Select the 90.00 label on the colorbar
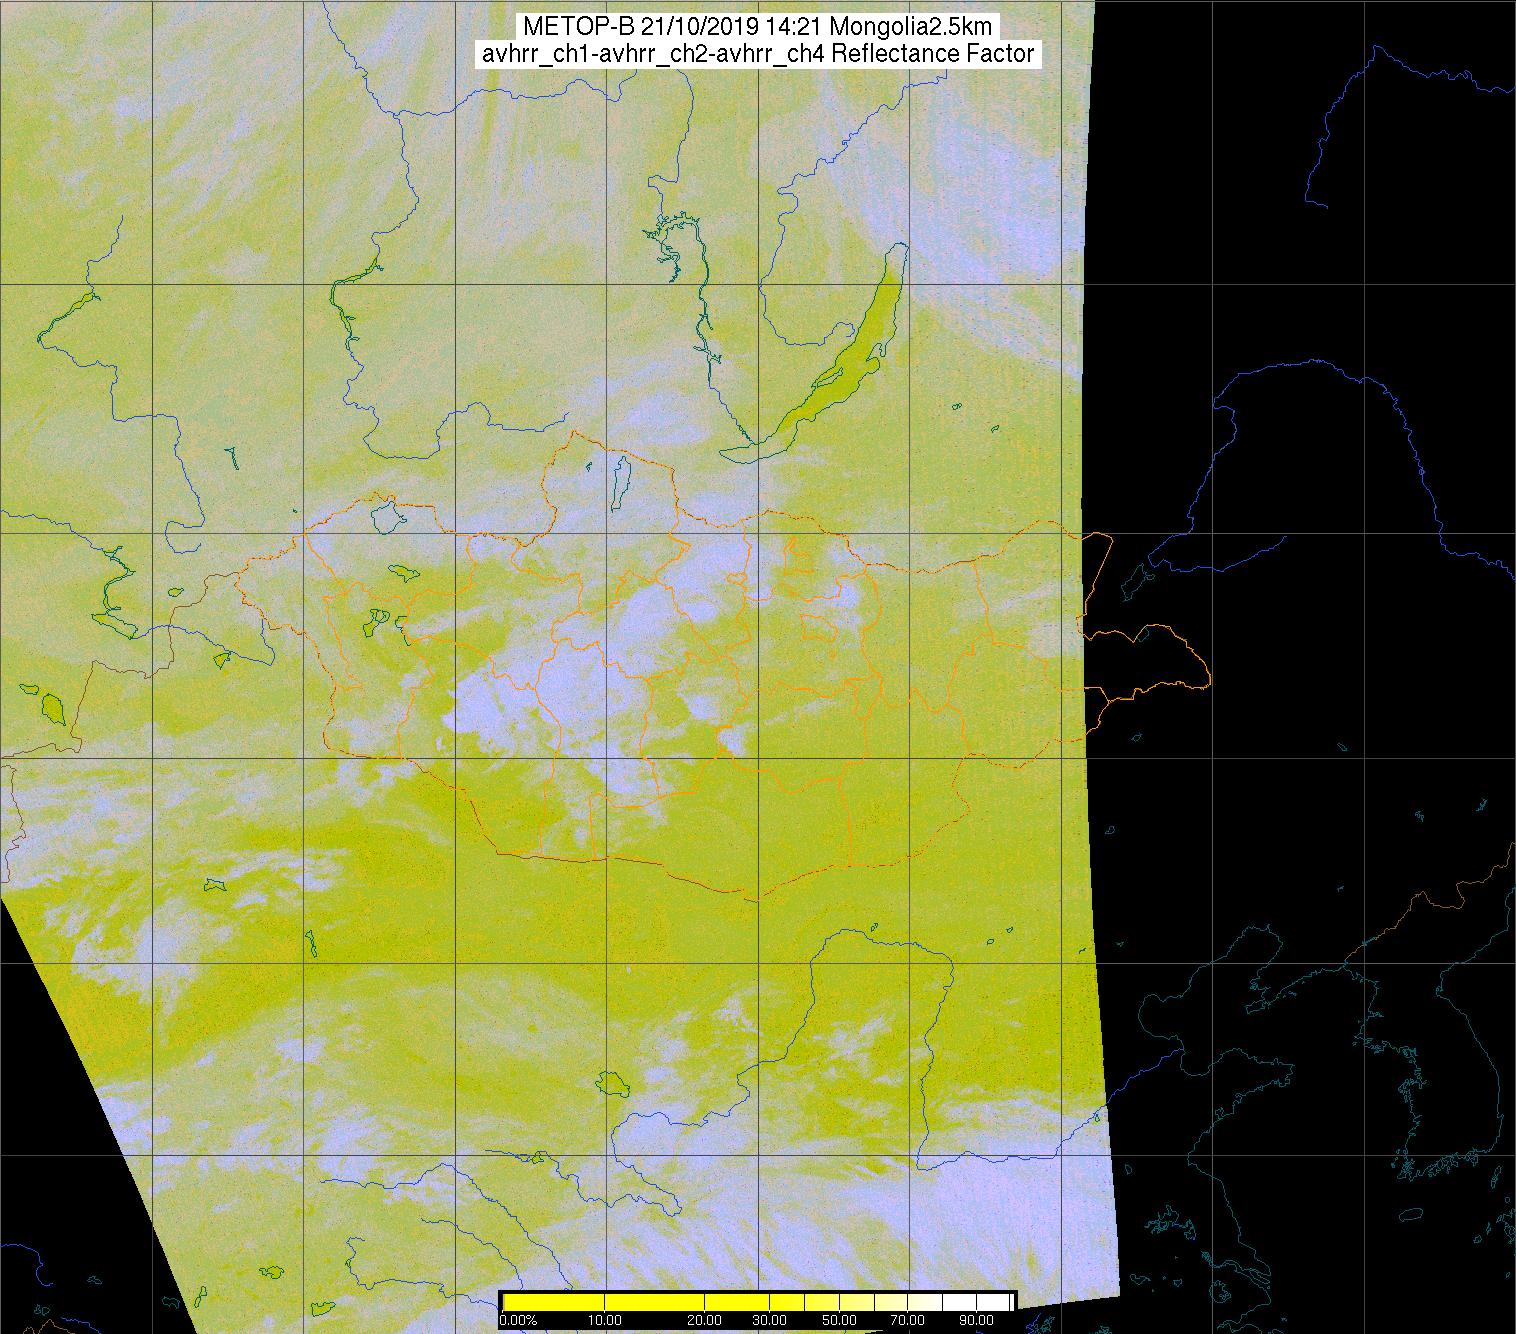This screenshot has width=1516, height=1334. [975, 1320]
